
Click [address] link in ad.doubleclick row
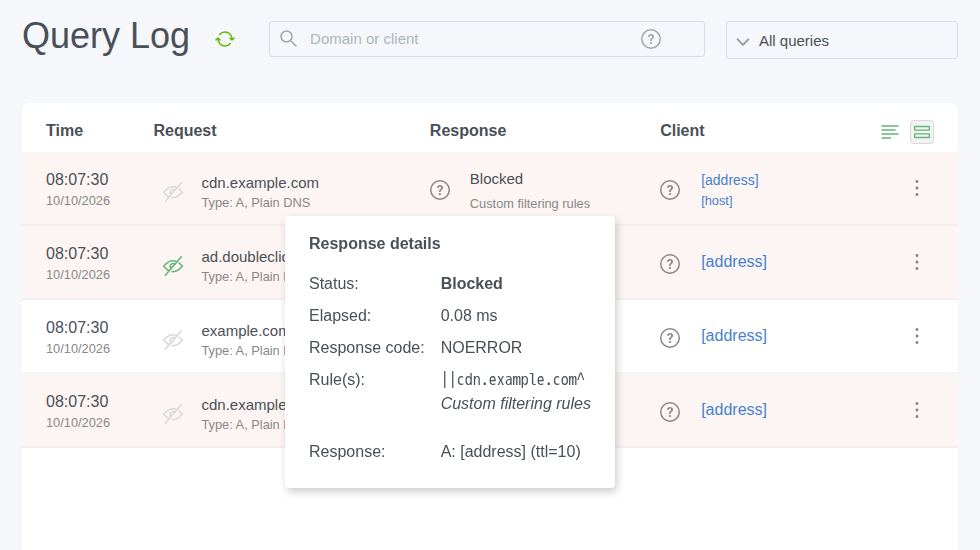point(734,261)
